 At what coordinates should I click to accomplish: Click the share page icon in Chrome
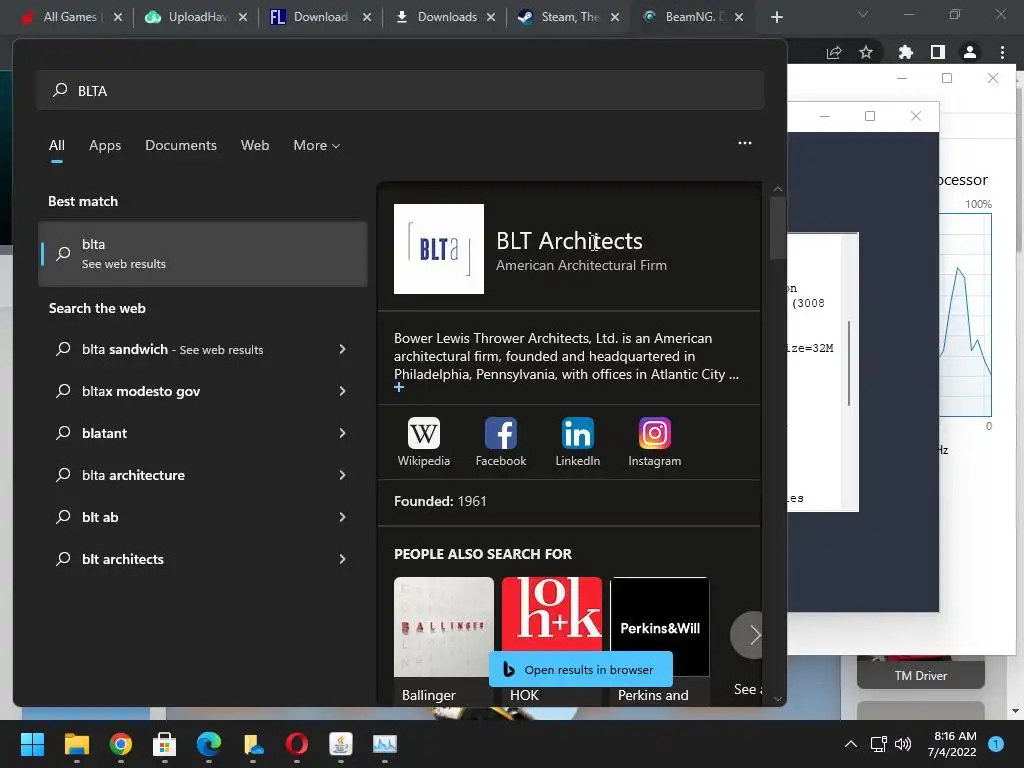pos(834,52)
